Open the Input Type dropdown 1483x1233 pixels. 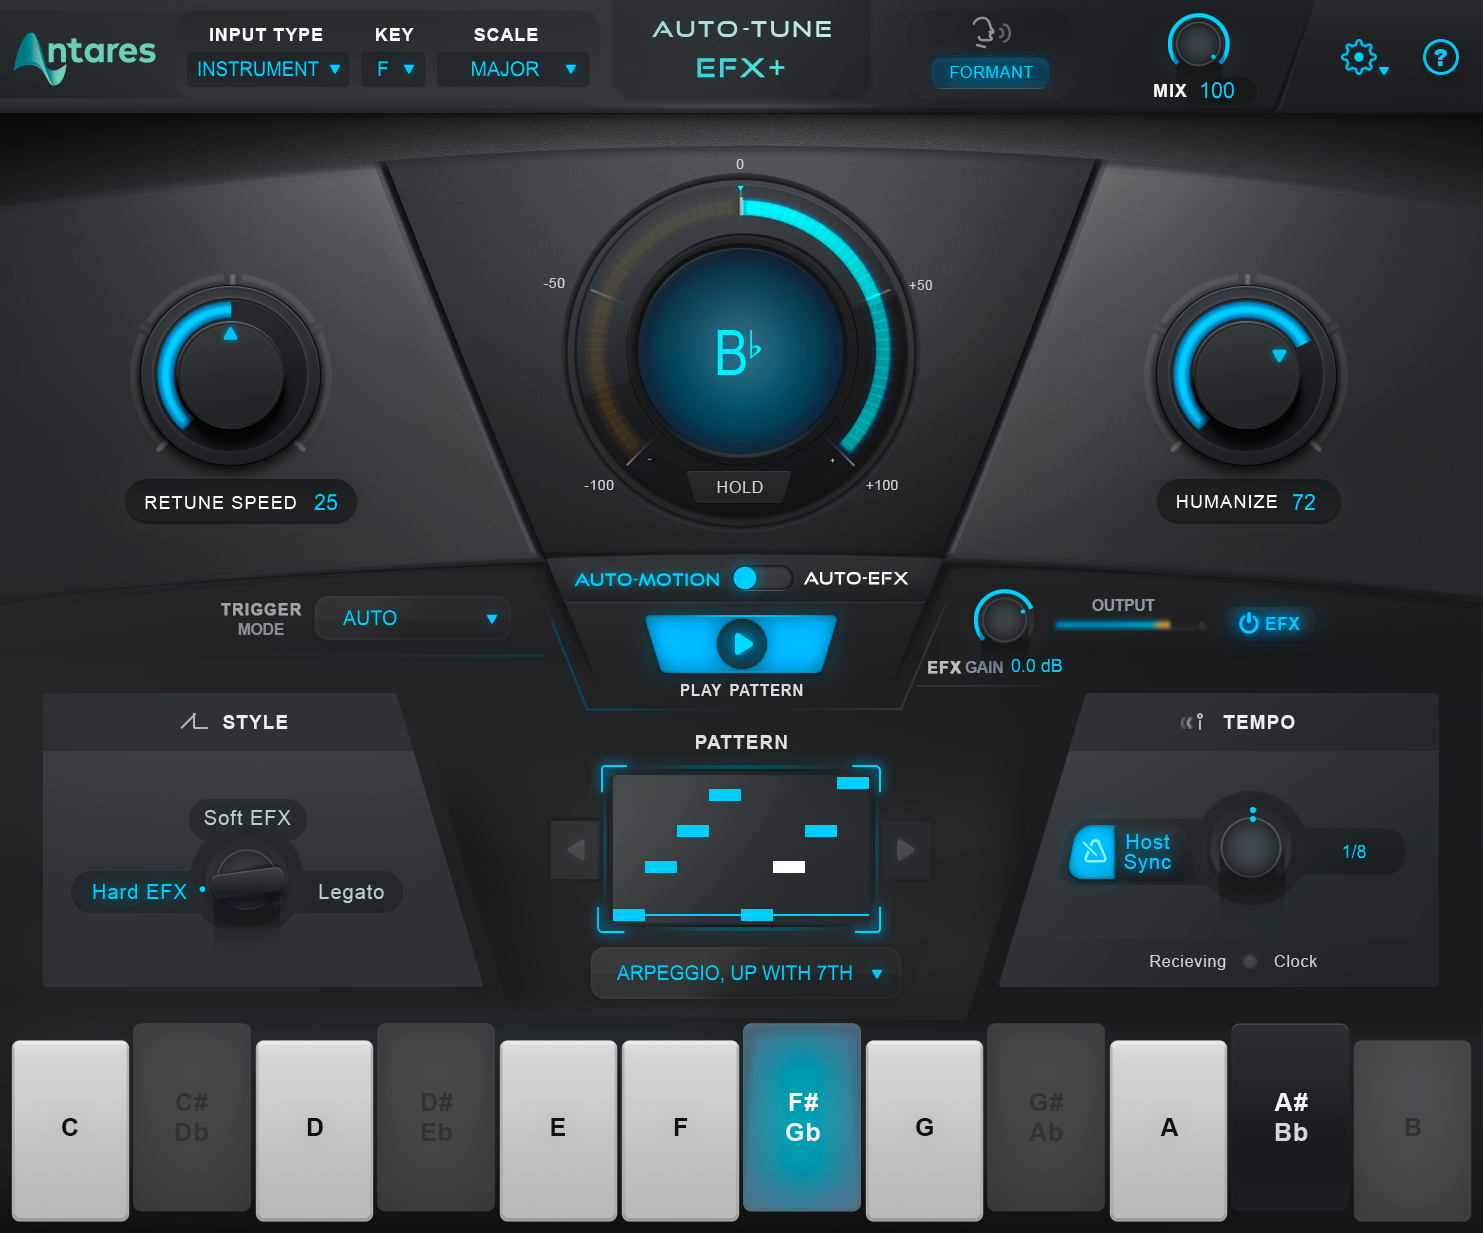pos(265,69)
